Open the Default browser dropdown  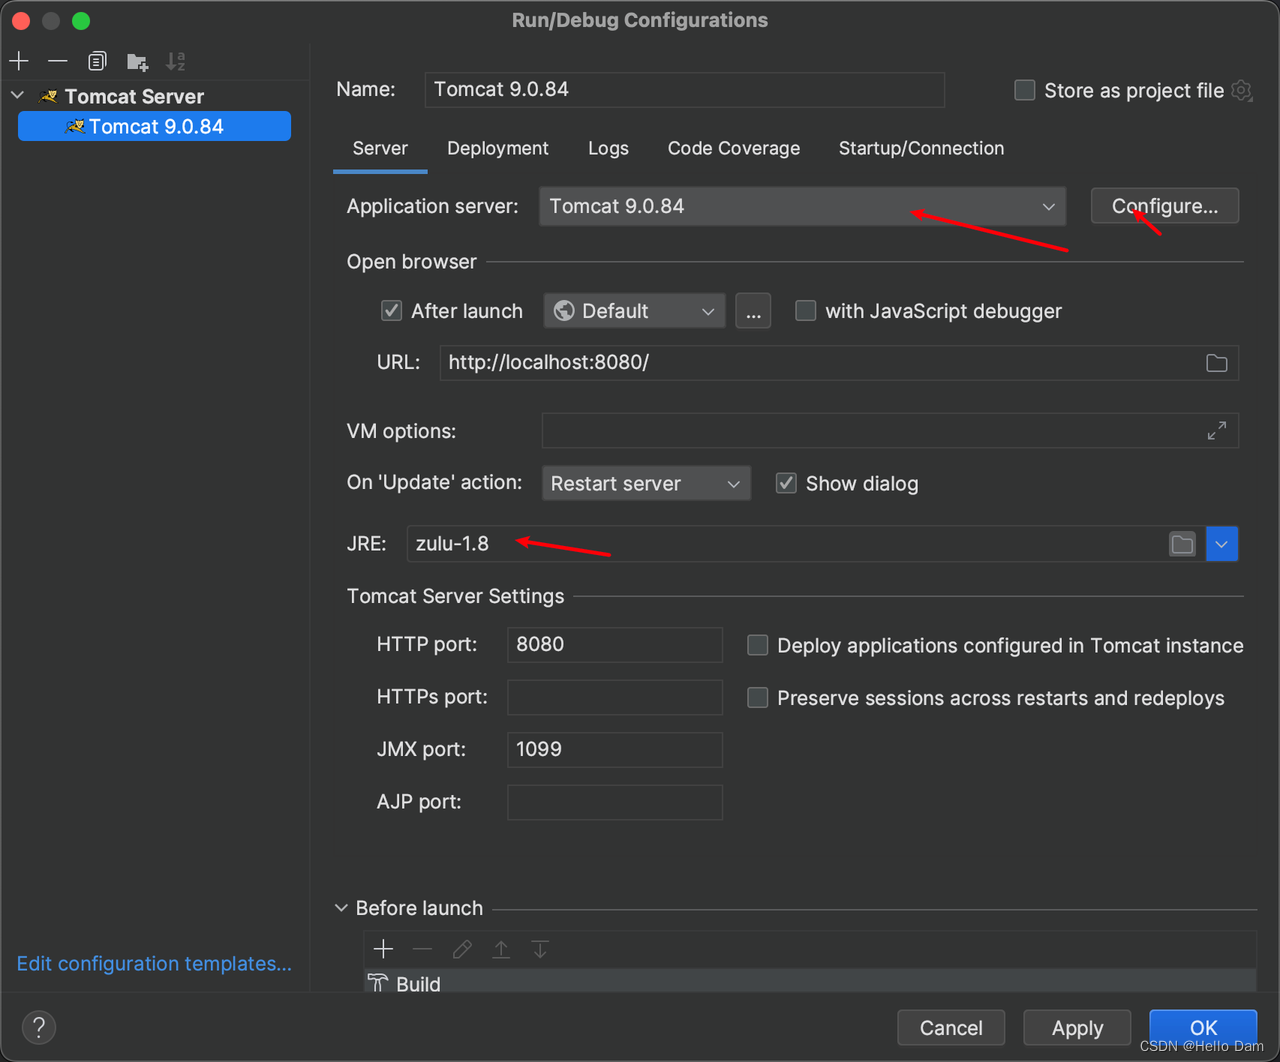[635, 311]
